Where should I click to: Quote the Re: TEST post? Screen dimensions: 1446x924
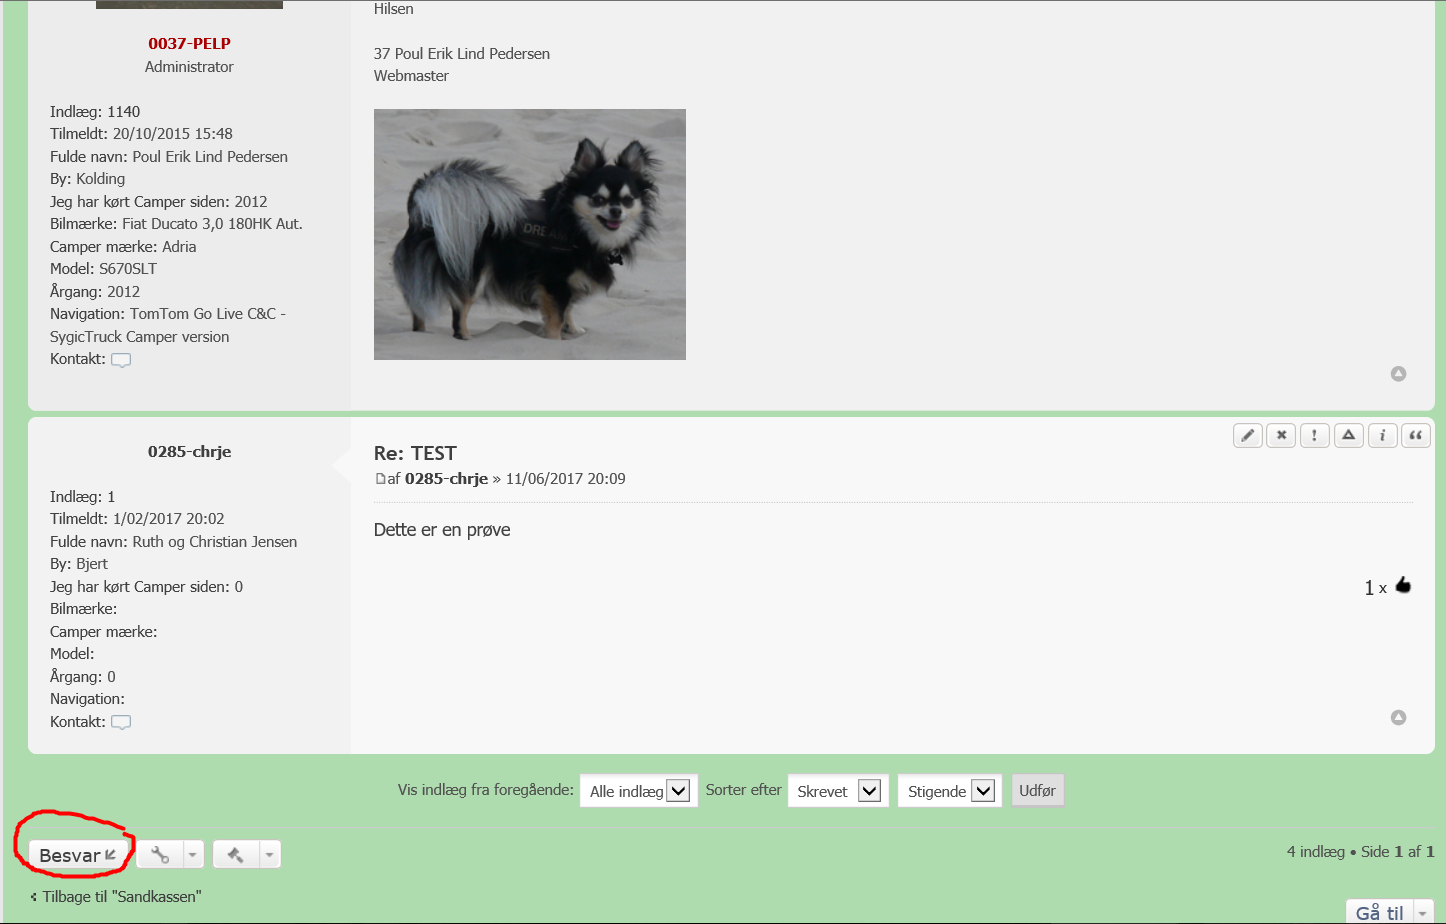pyautogui.click(x=1416, y=435)
